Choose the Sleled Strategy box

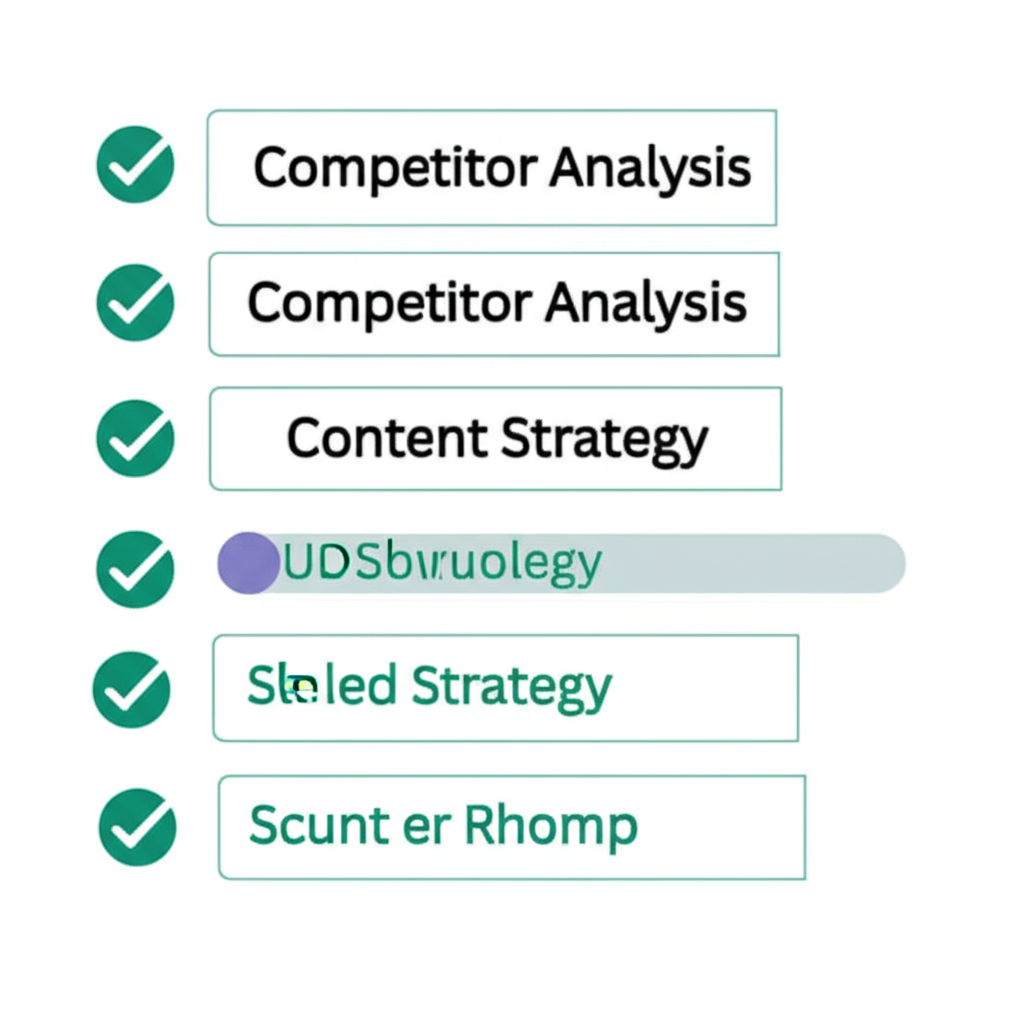(505, 688)
